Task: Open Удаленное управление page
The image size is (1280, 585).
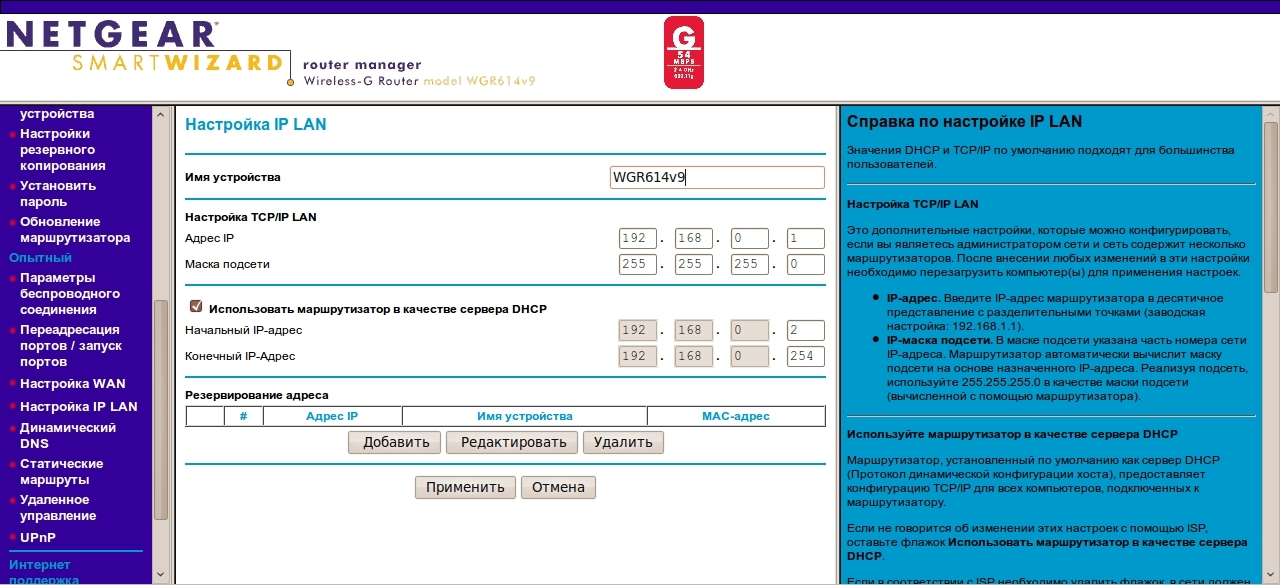Action: pos(58,508)
